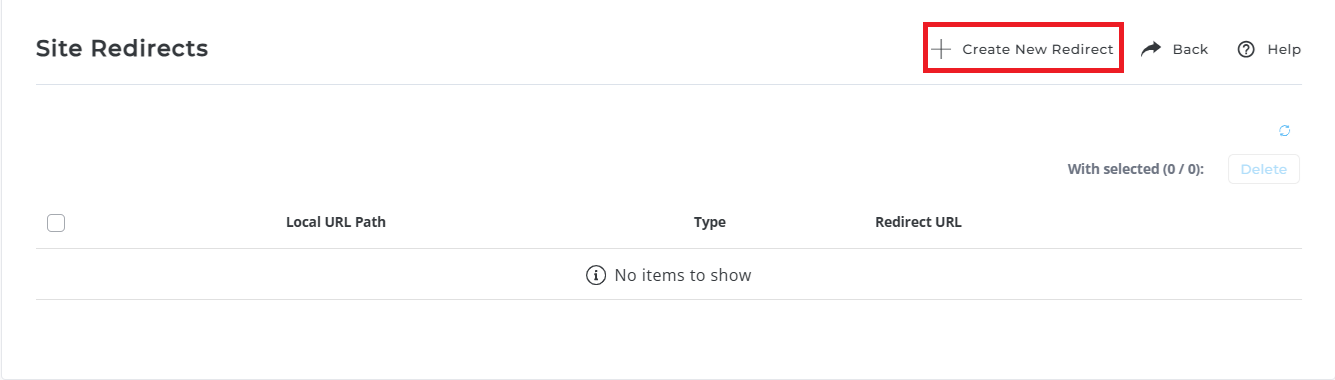Click the Create New Redirect label
Viewport: 1335px width, 380px height.
[x=1038, y=49]
